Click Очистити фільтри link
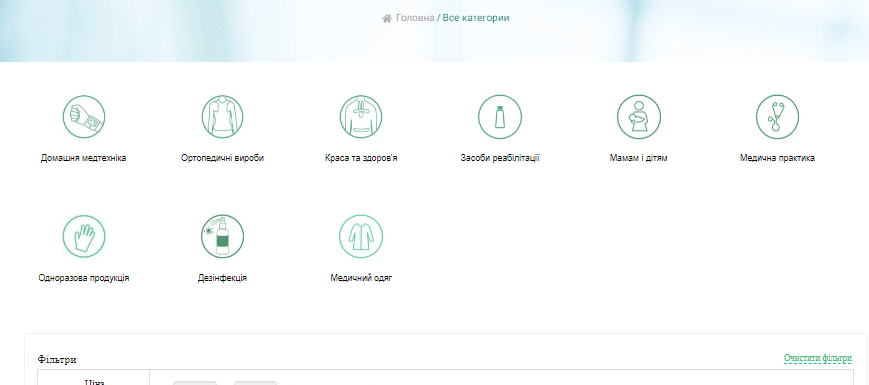This screenshot has height=385, width=869. click(x=817, y=358)
